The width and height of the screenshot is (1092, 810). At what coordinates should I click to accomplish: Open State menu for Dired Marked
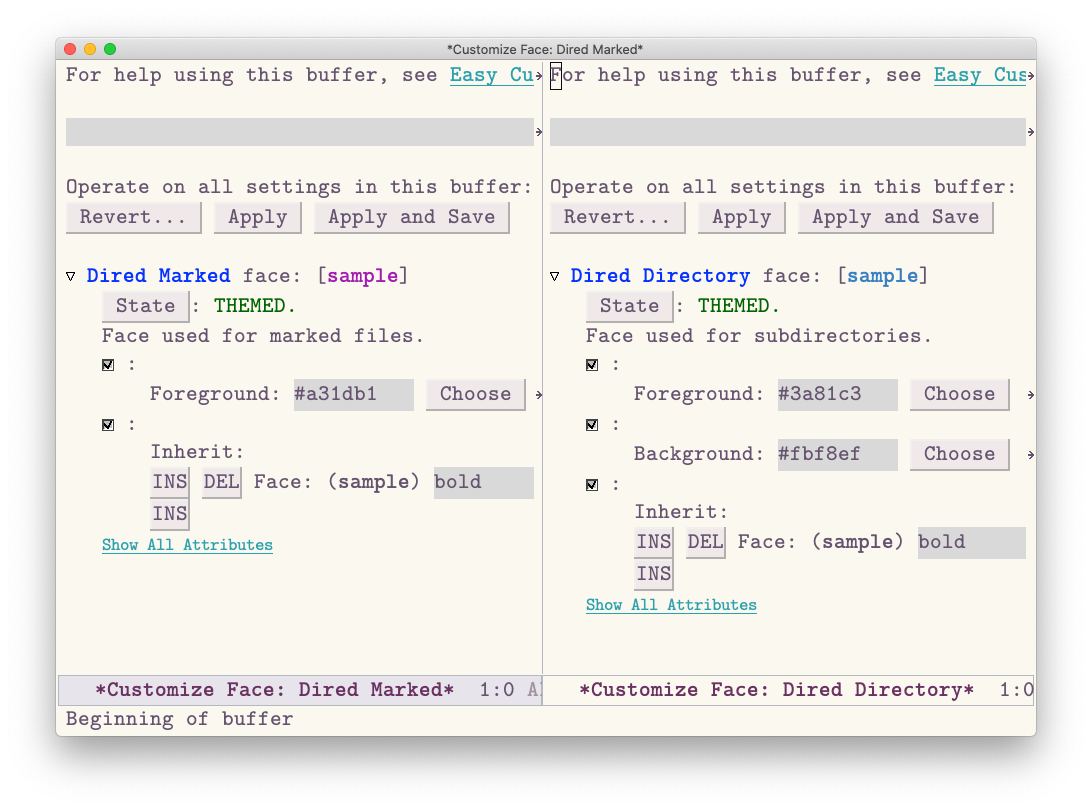145,306
